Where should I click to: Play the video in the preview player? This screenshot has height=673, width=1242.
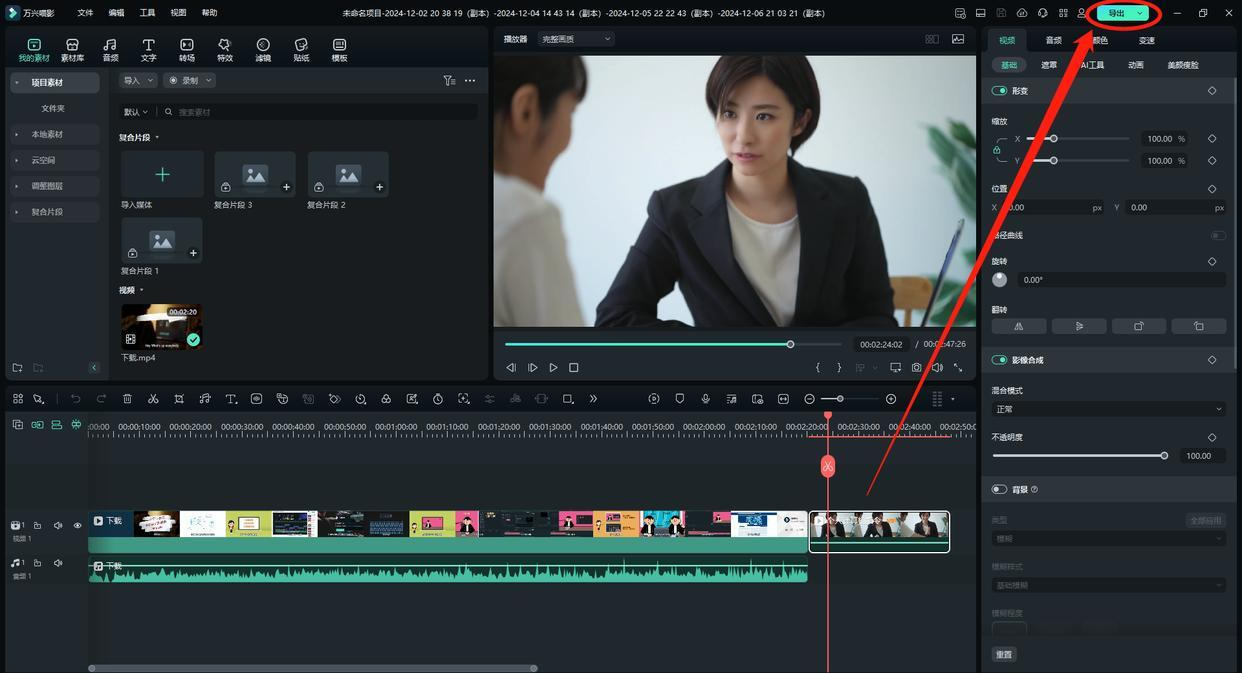tap(553, 368)
